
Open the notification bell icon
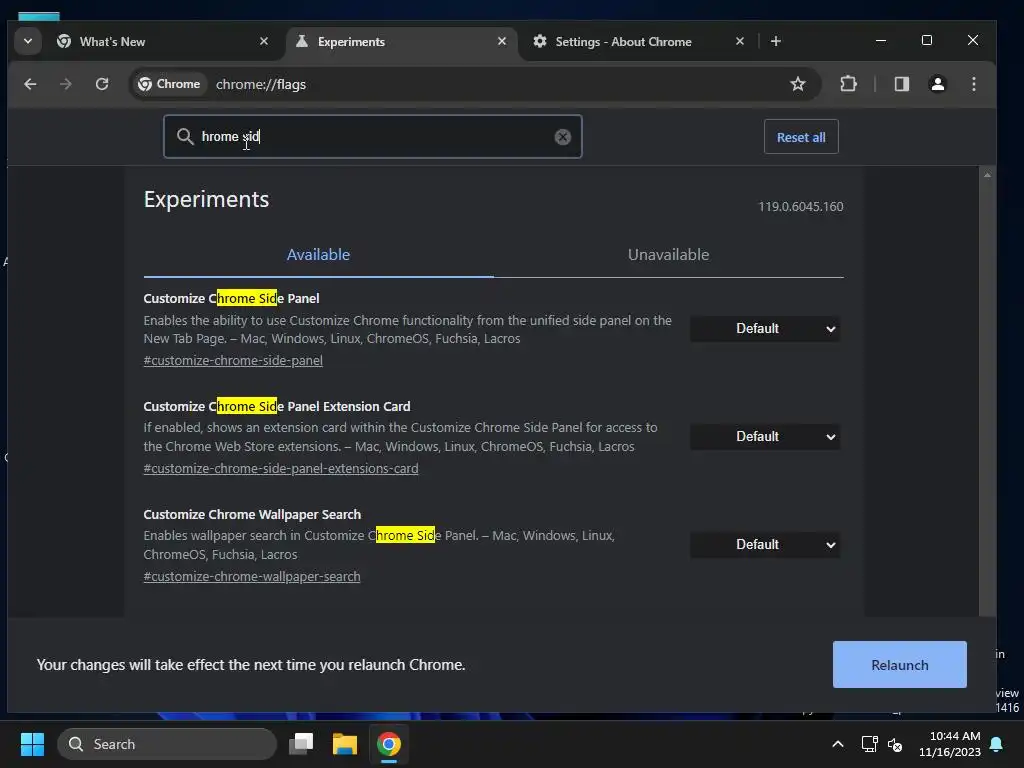[x=997, y=744]
